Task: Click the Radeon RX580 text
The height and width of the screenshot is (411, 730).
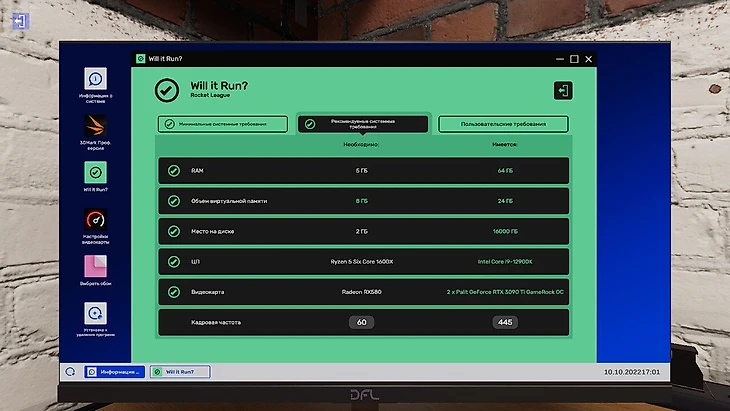Action: [x=362, y=292]
